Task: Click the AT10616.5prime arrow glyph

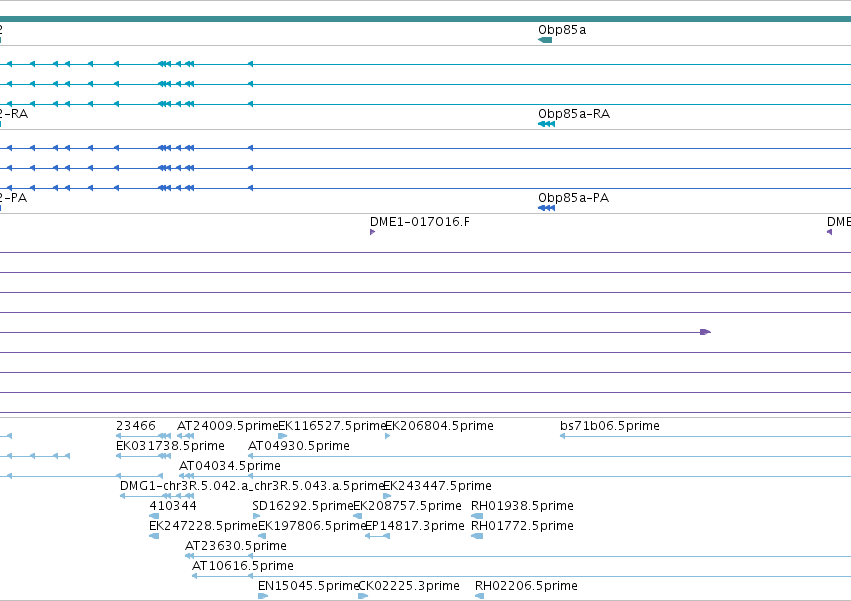Action: pos(521,577)
